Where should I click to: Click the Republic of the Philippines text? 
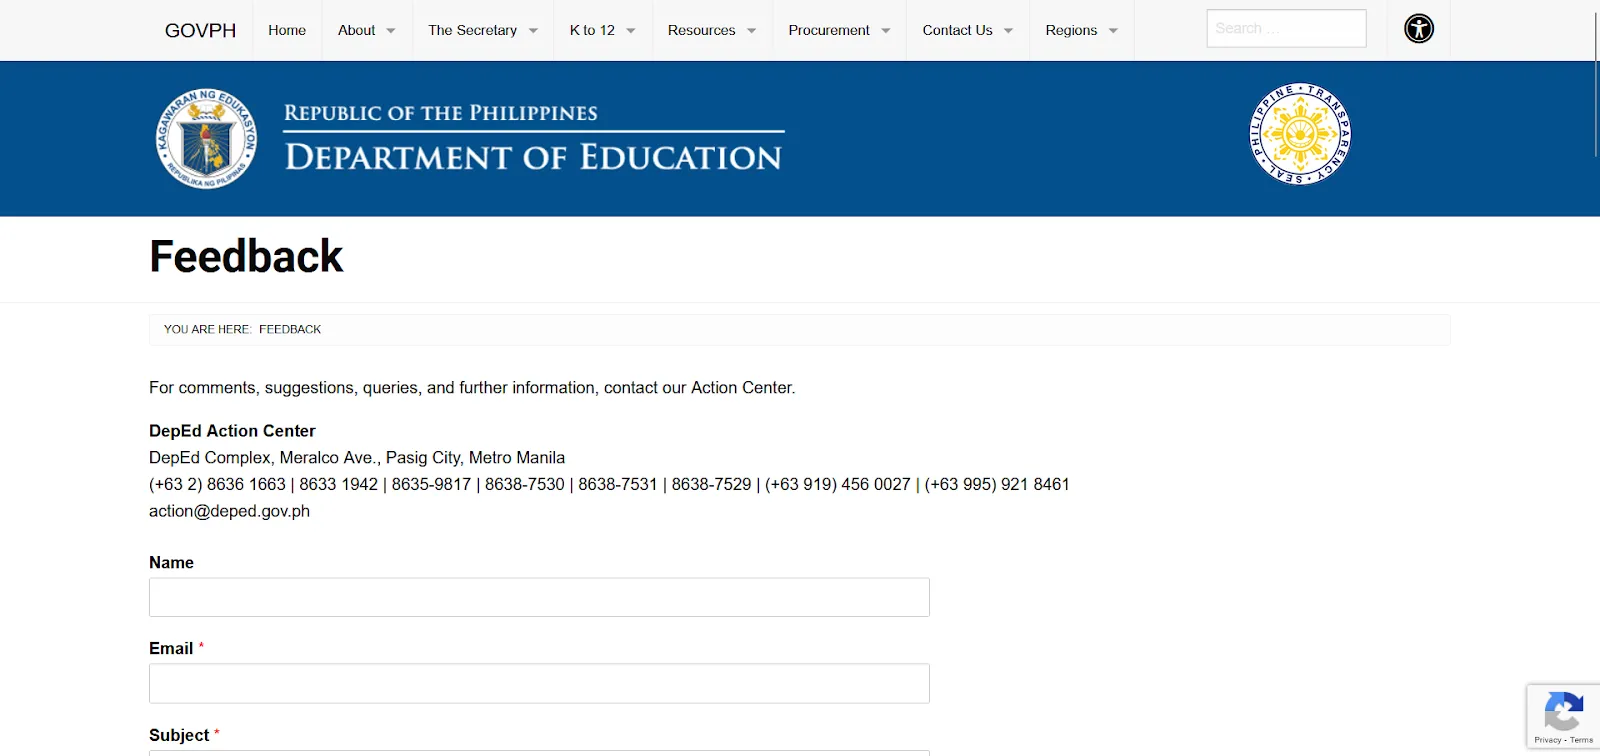441,113
